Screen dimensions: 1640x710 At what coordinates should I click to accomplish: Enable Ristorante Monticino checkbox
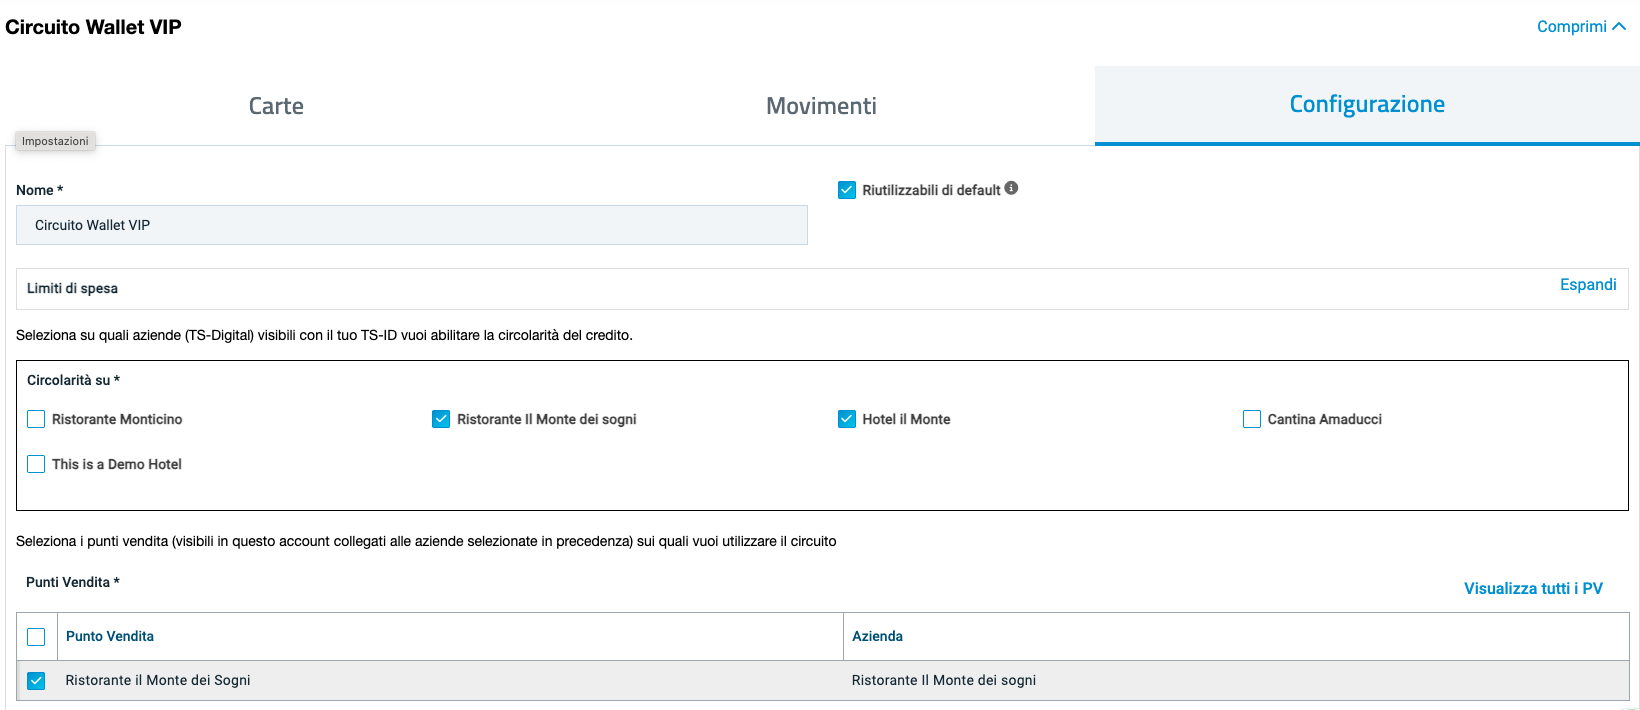click(36, 419)
